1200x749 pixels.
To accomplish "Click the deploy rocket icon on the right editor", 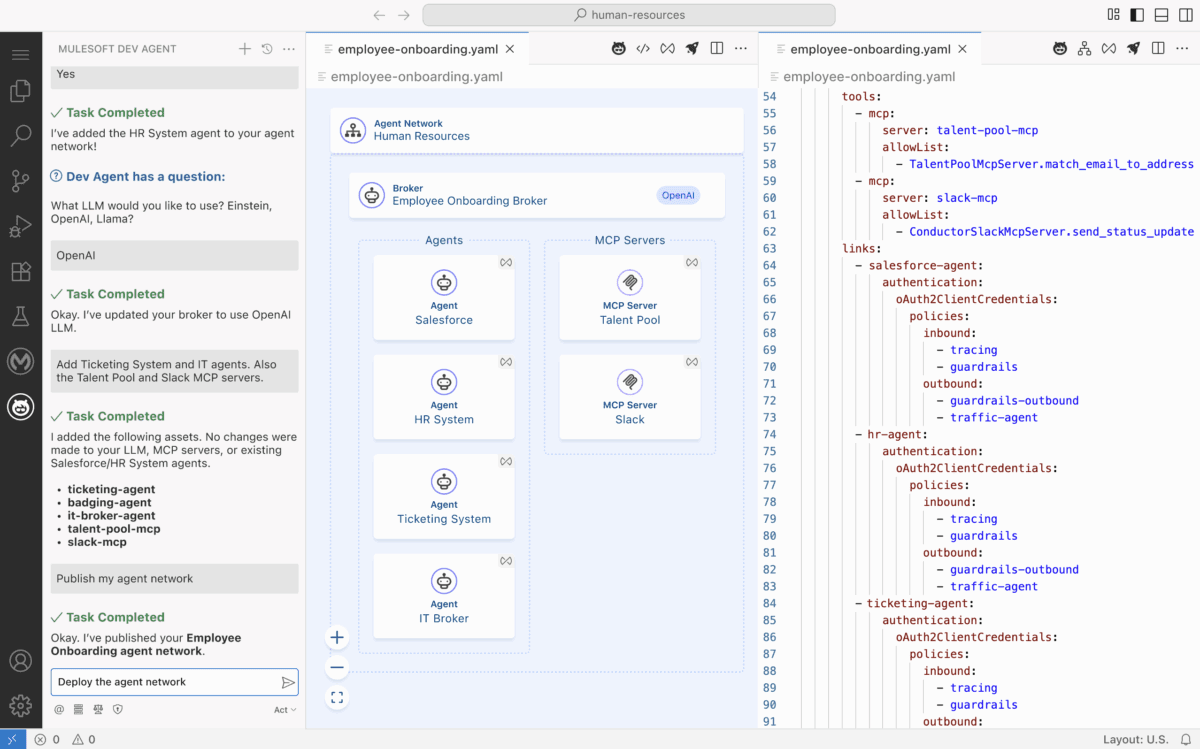I will (1132, 47).
